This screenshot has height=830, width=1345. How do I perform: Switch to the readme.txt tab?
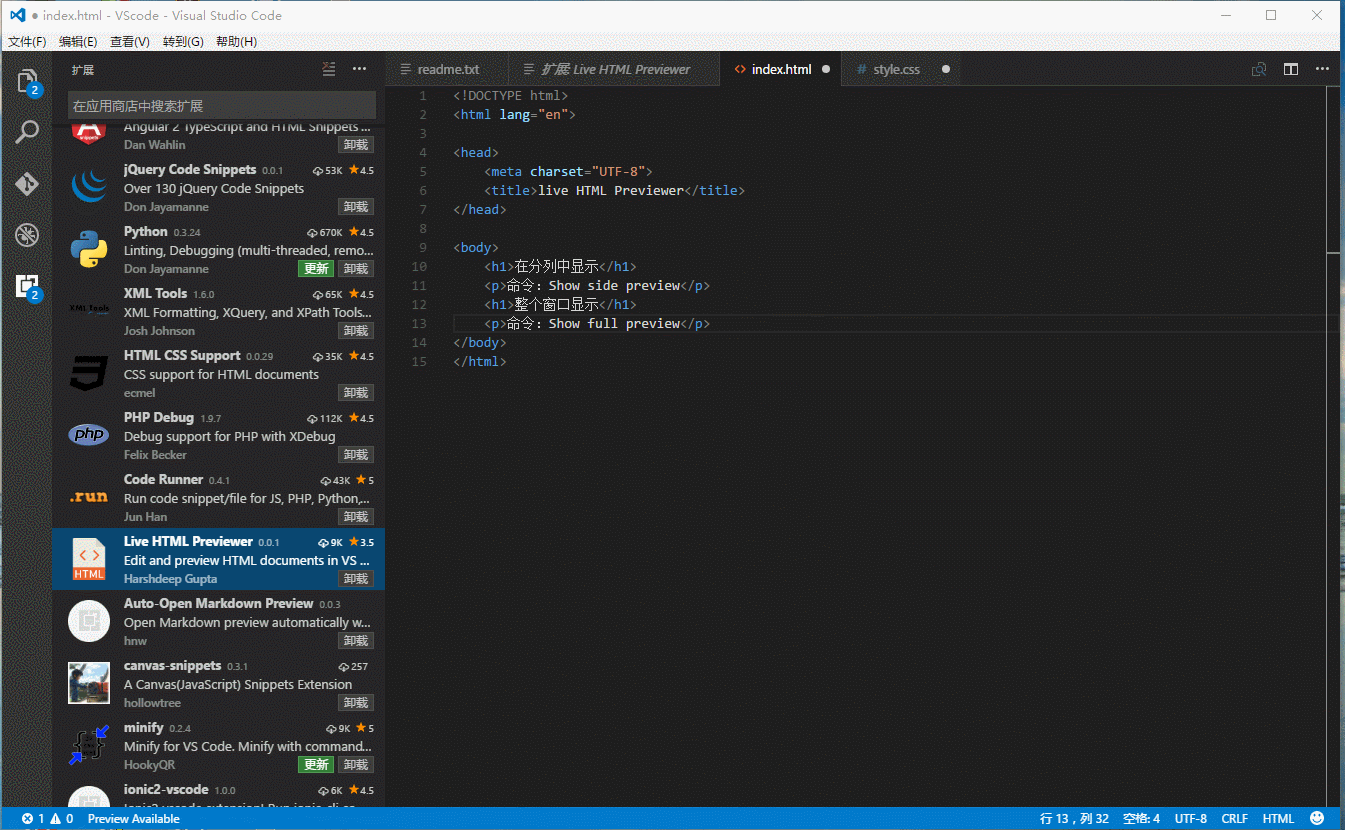click(x=448, y=69)
